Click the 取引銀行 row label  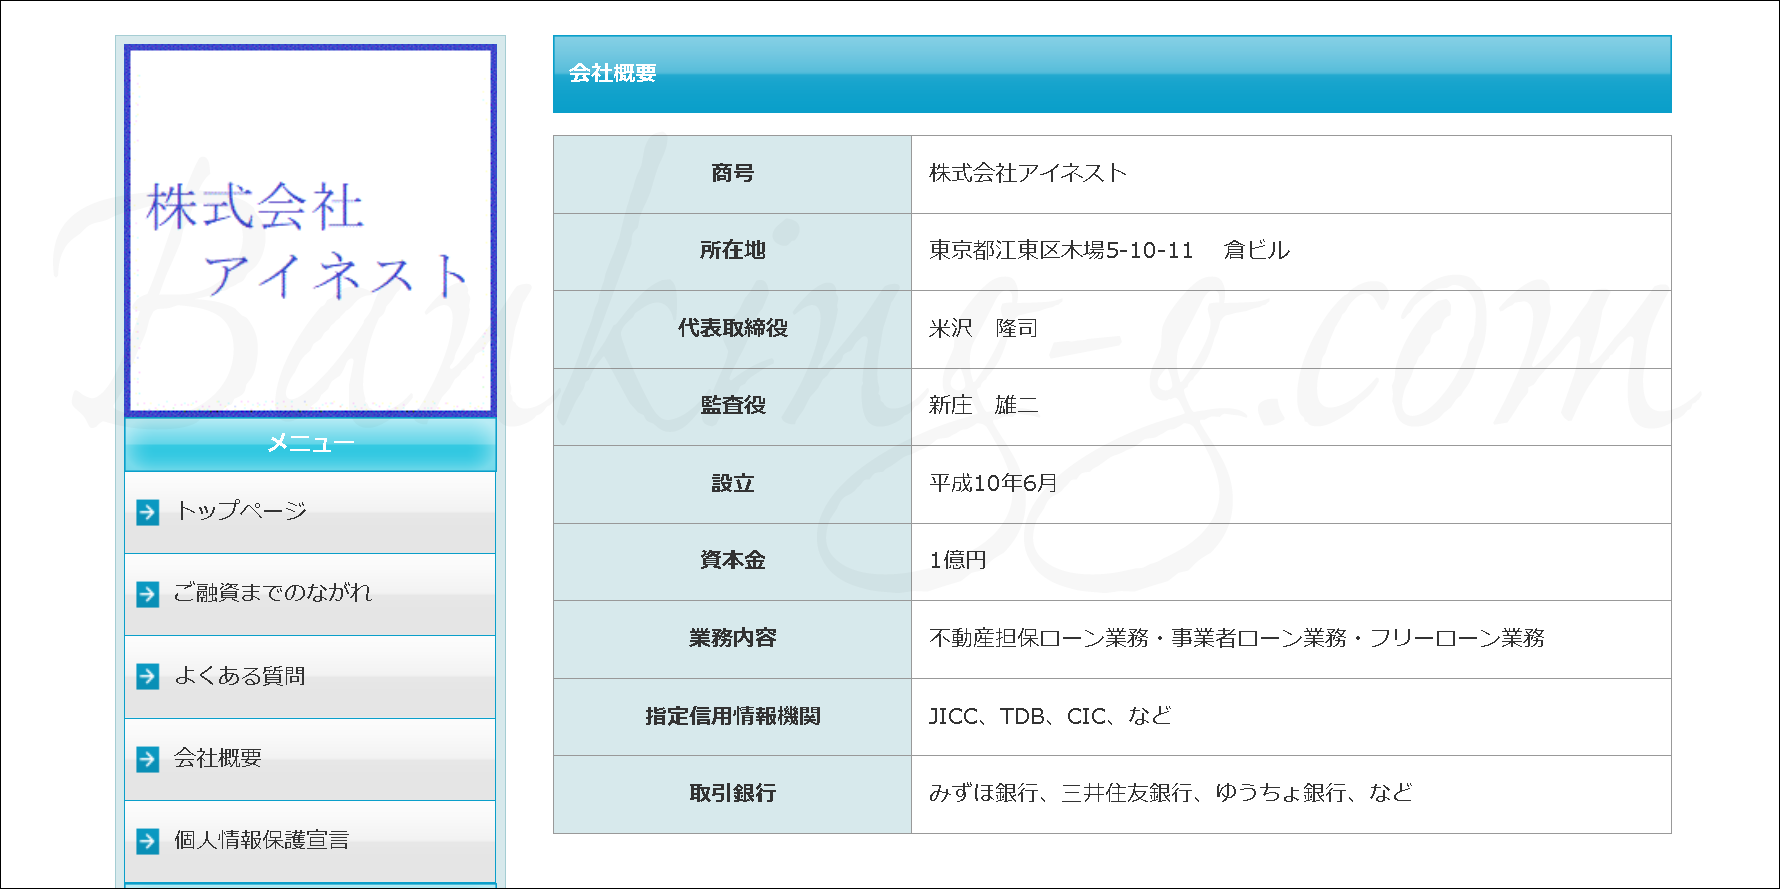point(732,793)
